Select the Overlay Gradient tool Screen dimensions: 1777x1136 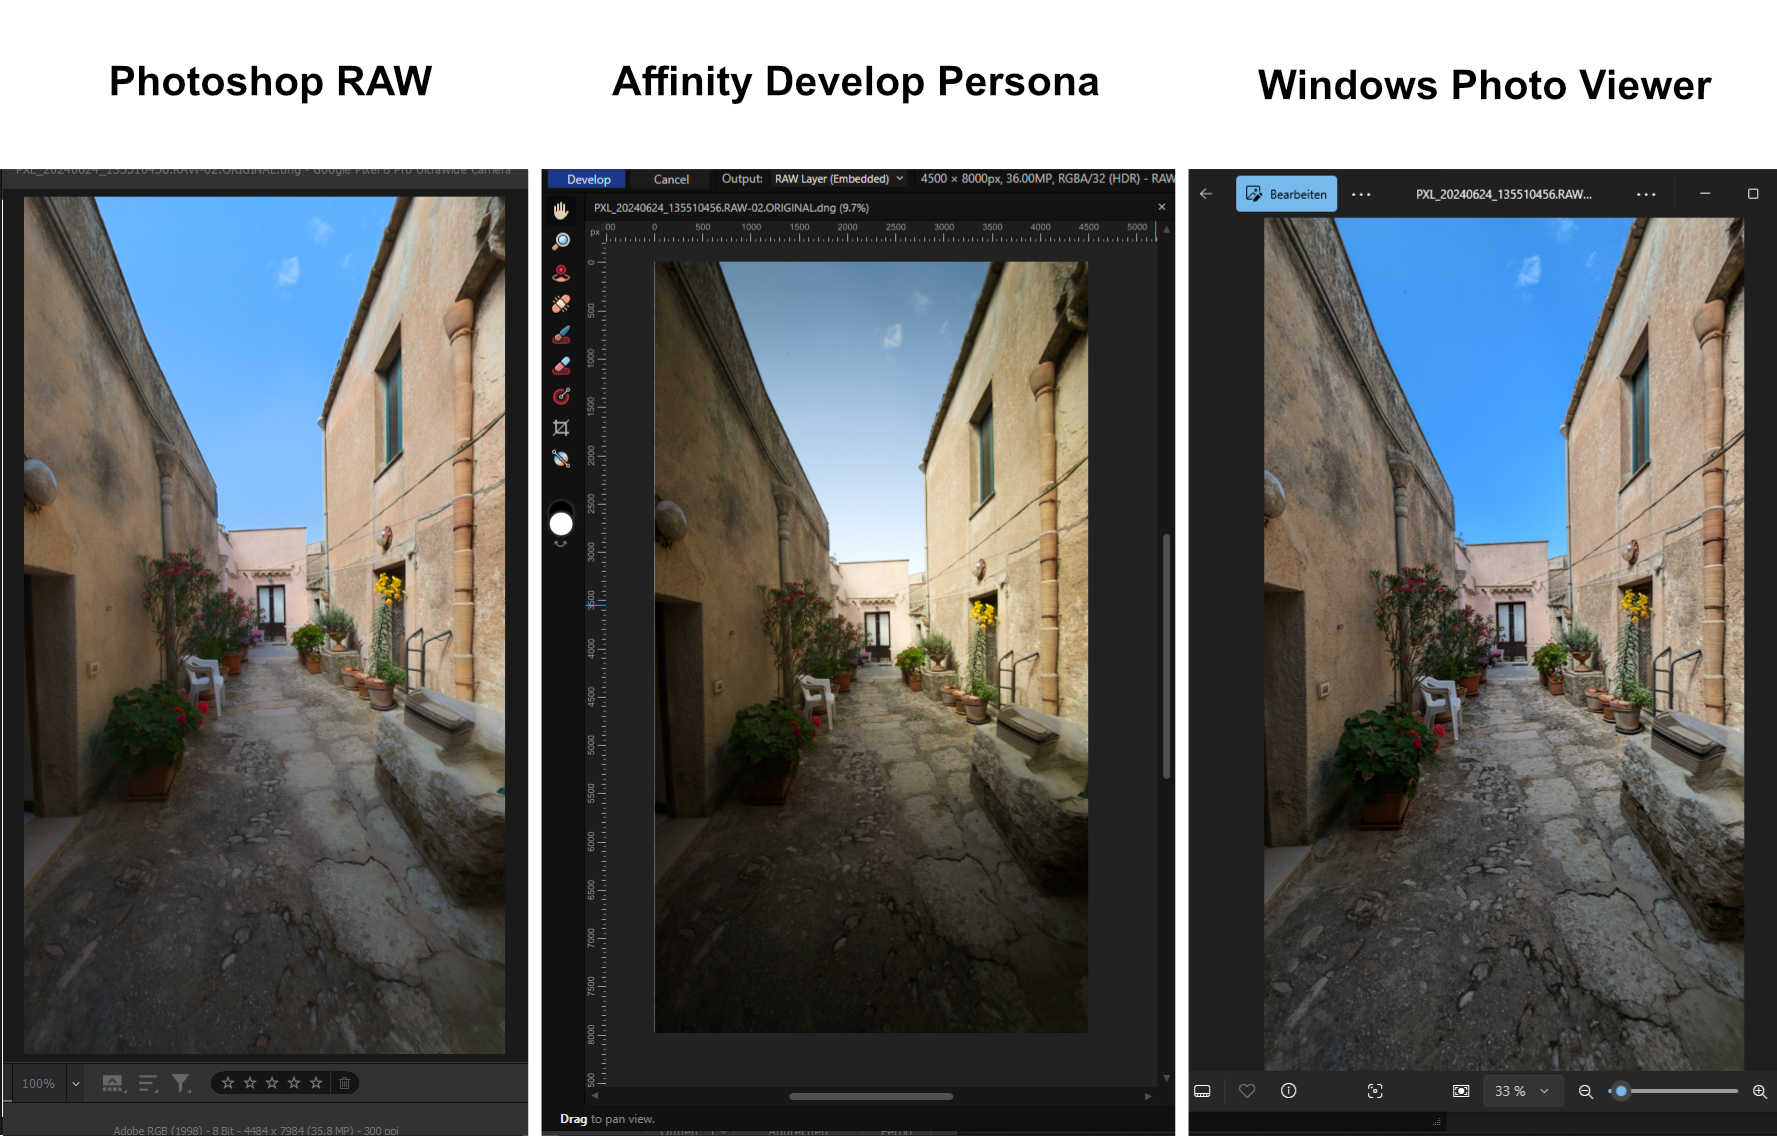[x=561, y=396]
